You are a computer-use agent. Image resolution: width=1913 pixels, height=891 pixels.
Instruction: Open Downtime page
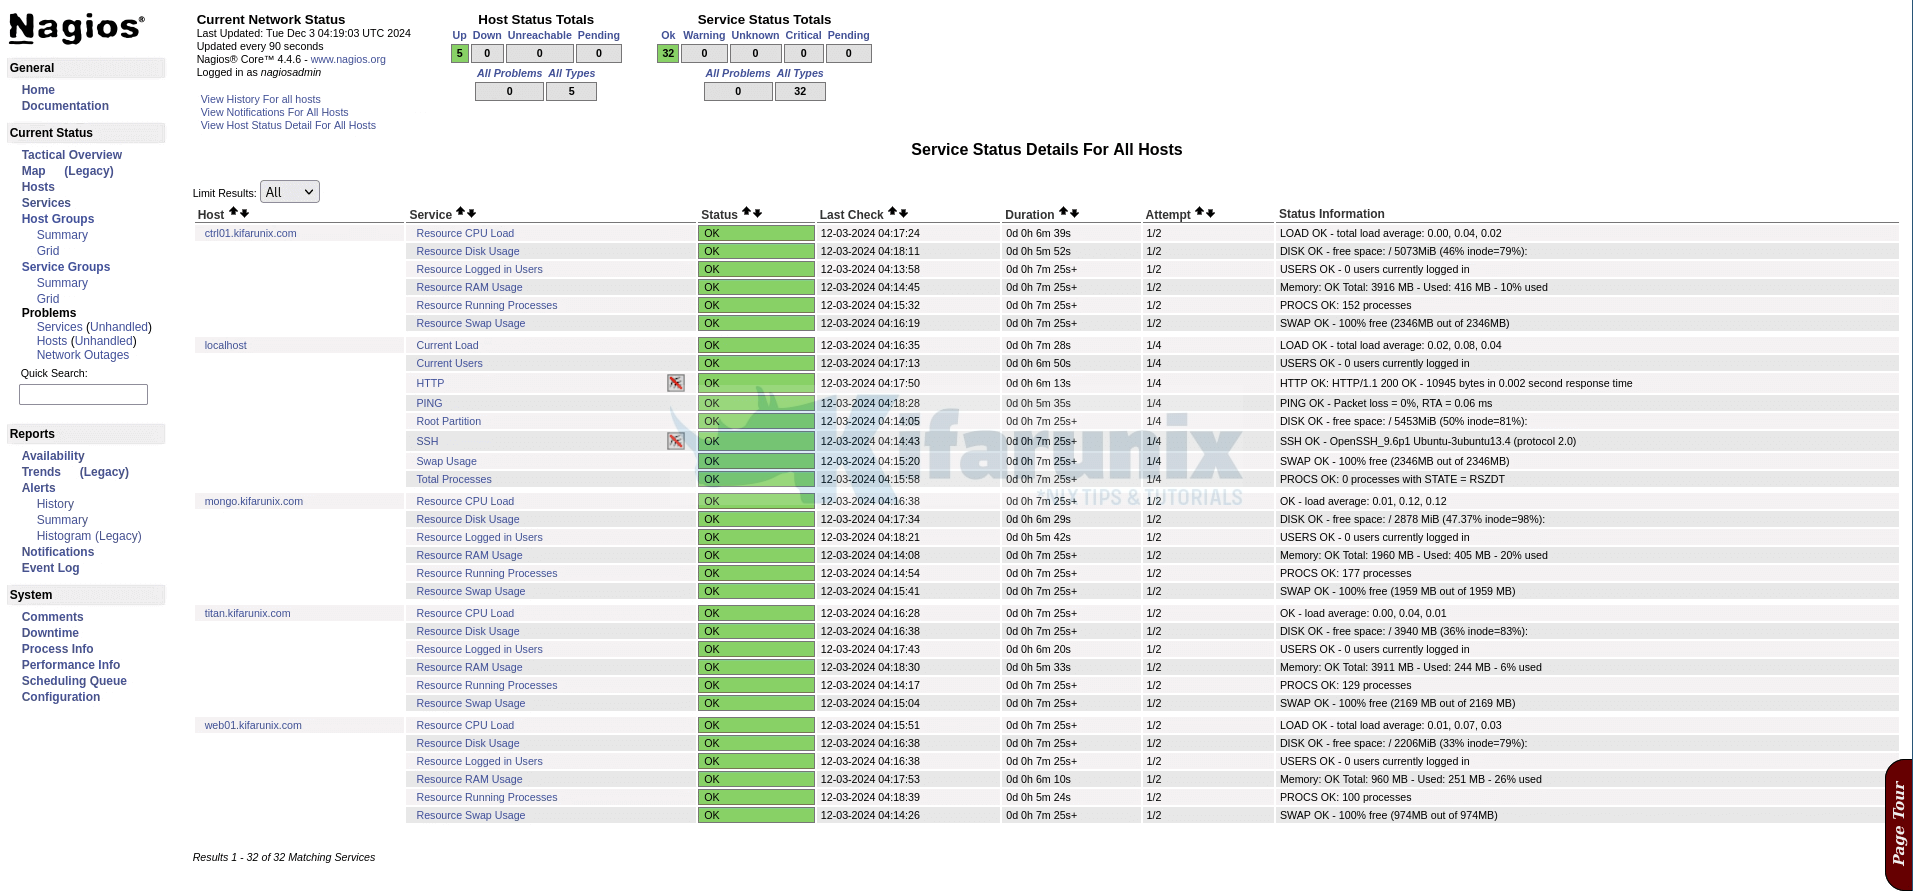point(50,633)
